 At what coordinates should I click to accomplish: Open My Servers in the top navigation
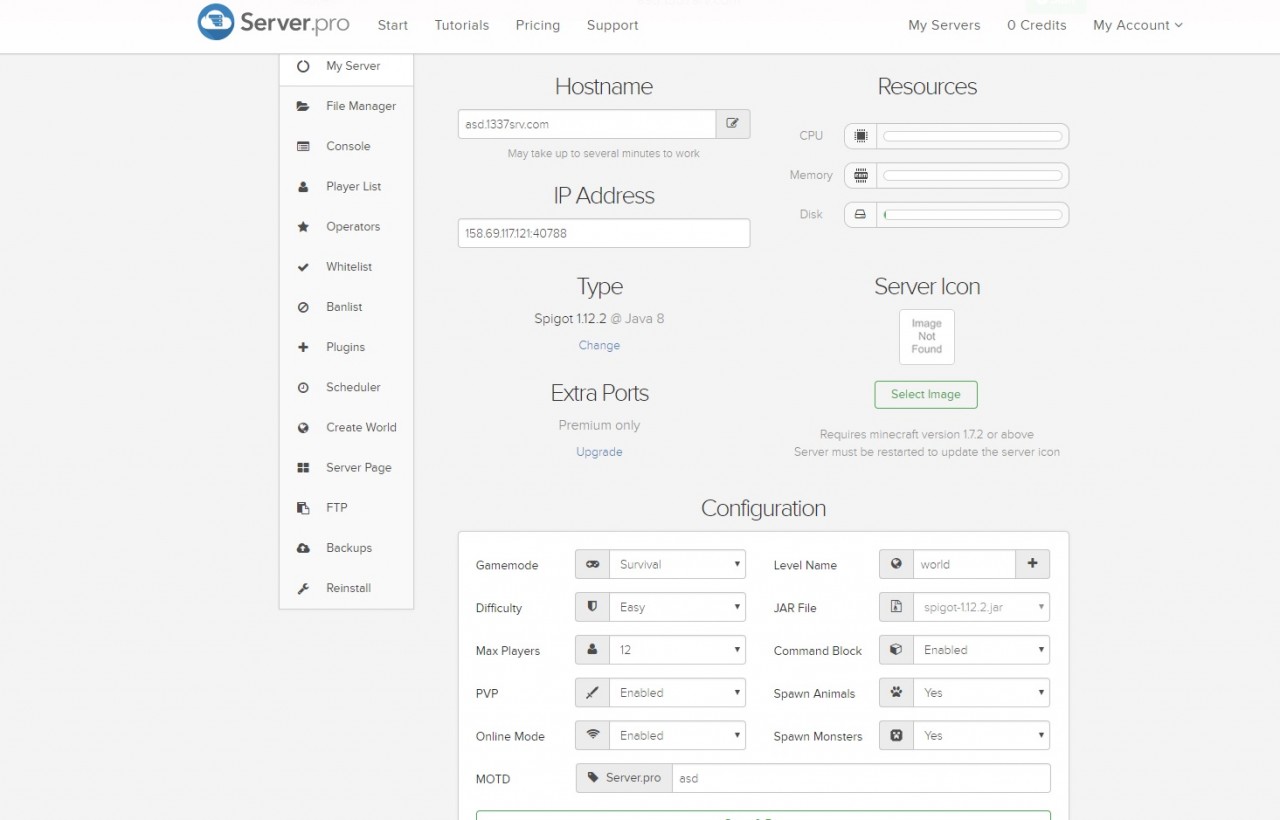point(944,25)
